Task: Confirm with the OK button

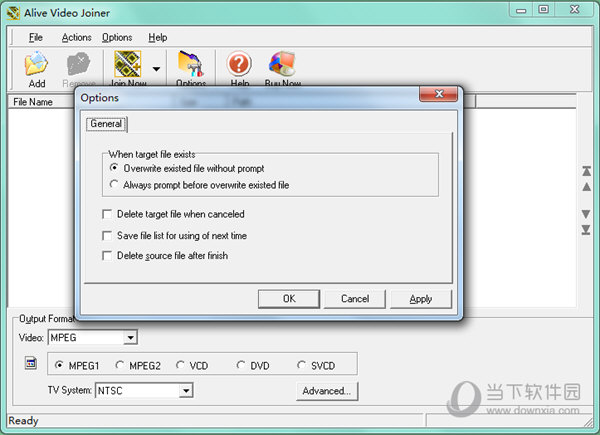Action: [x=289, y=299]
